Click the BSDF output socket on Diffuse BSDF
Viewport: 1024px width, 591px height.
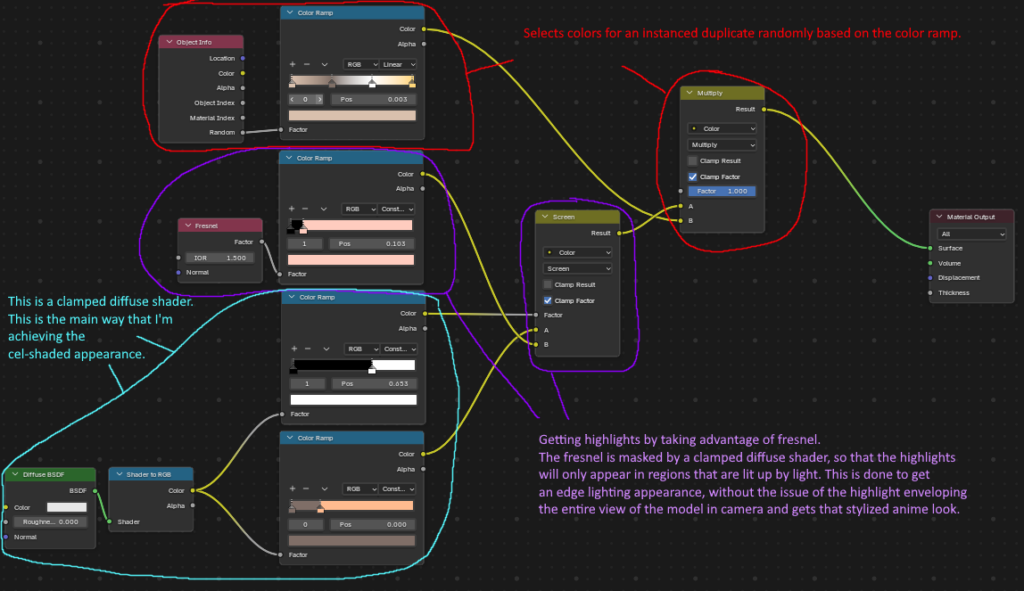(x=96, y=491)
